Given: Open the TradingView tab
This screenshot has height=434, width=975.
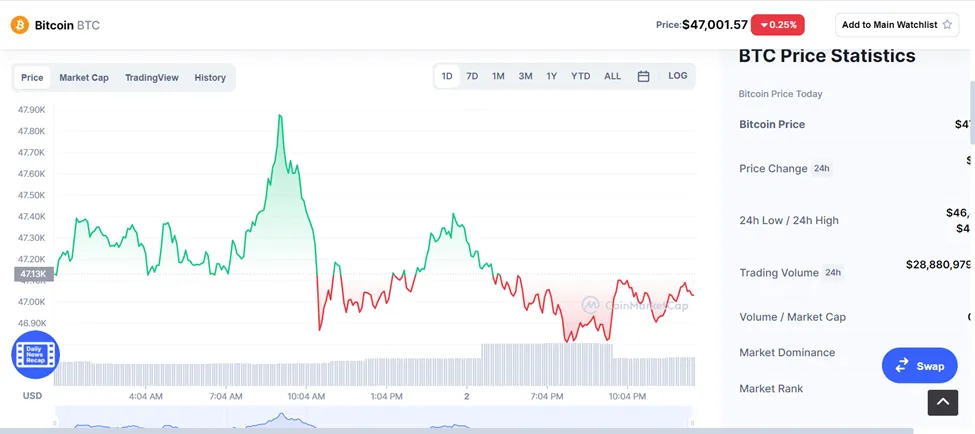Looking at the screenshot, I should coord(152,78).
